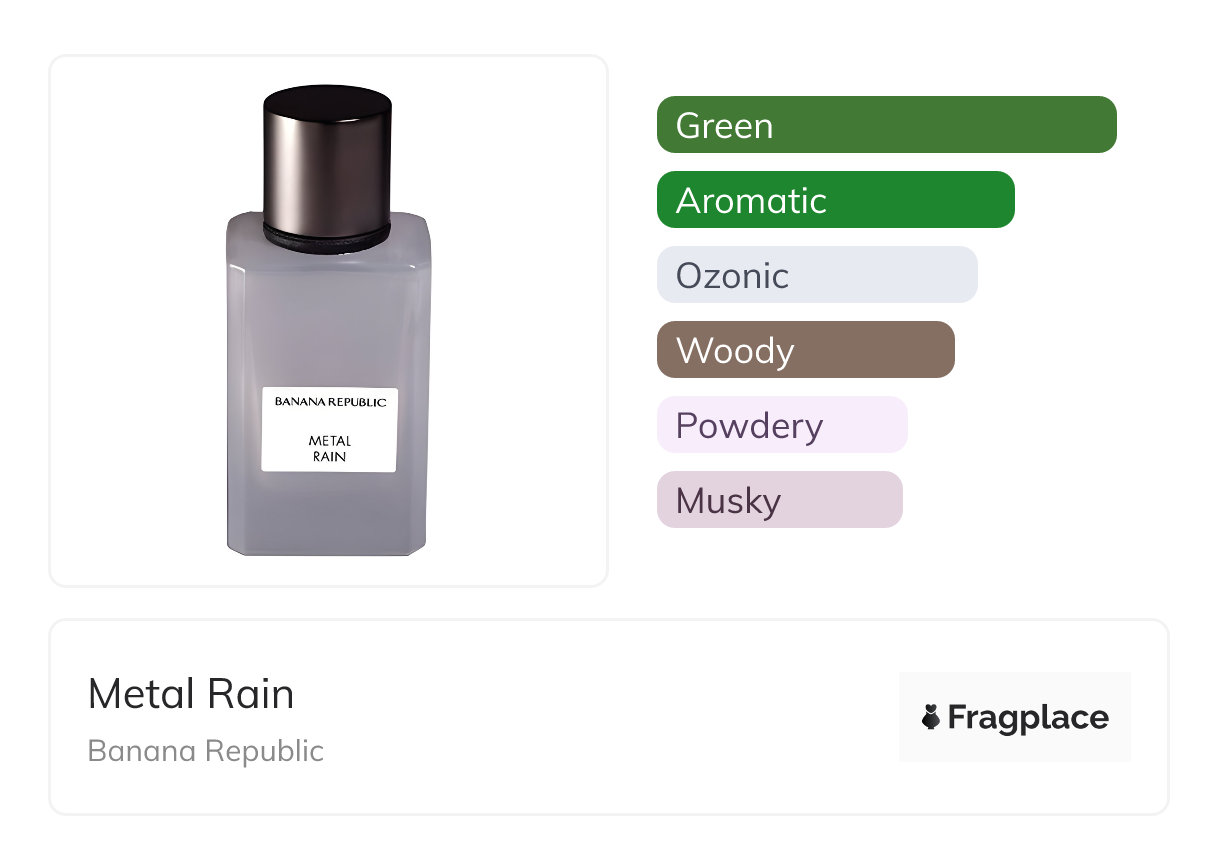Click METAL RAIN text on bottle label

pos(330,448)
